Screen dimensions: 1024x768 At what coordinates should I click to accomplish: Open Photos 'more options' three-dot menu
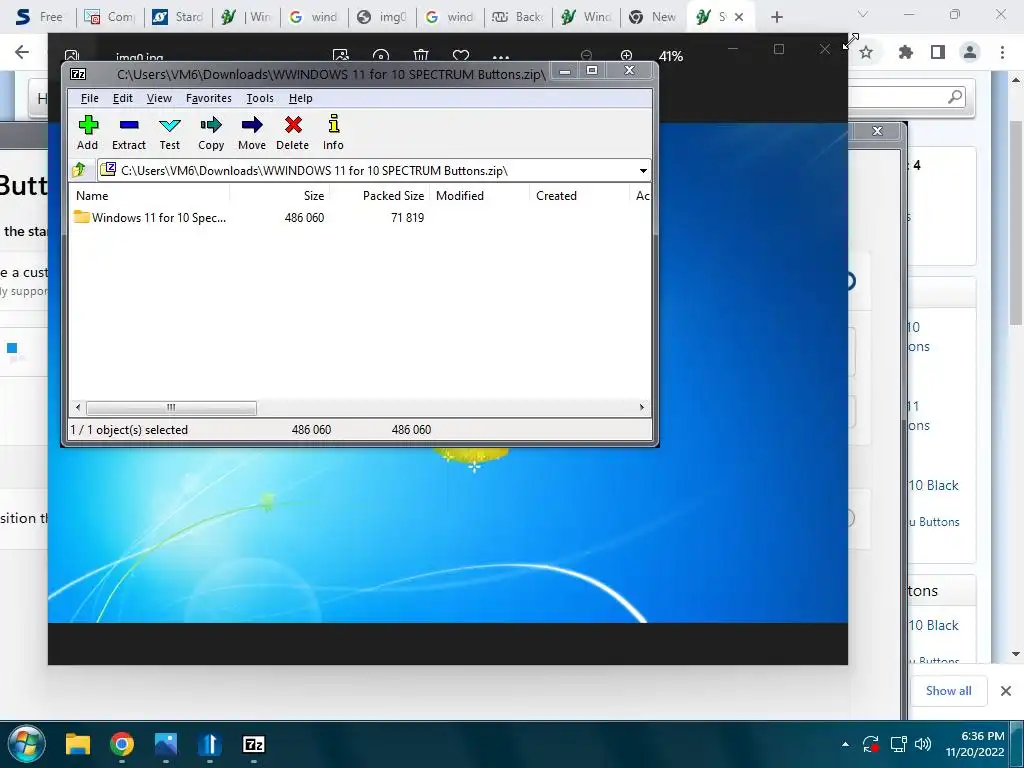[501, 57]
